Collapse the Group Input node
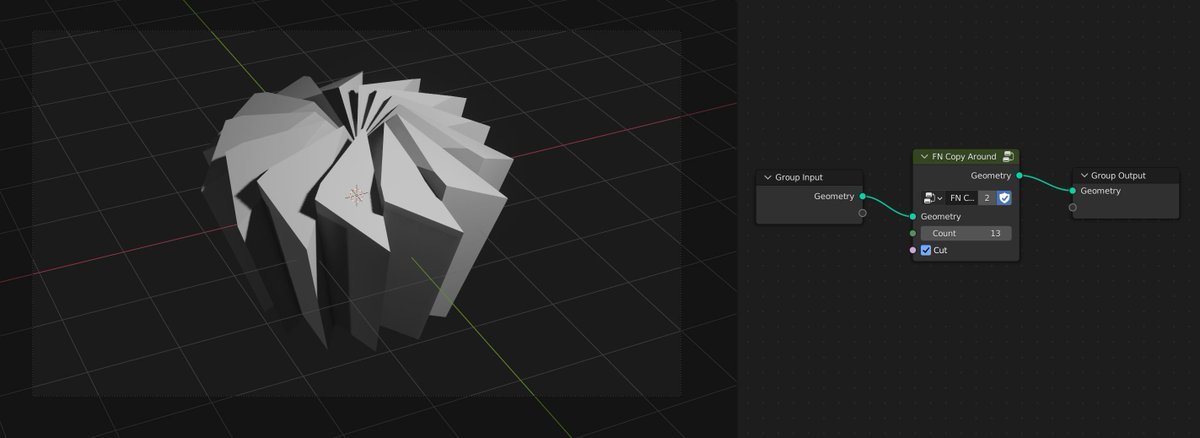1200x438 pixels. click(767, 177)
